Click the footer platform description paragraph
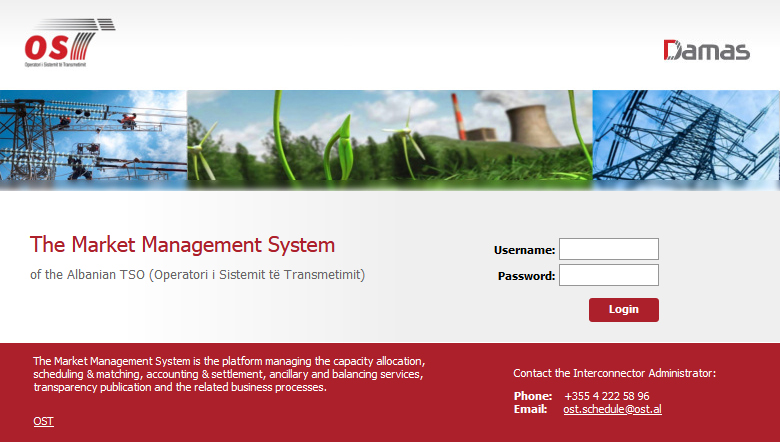 [228, 373]
